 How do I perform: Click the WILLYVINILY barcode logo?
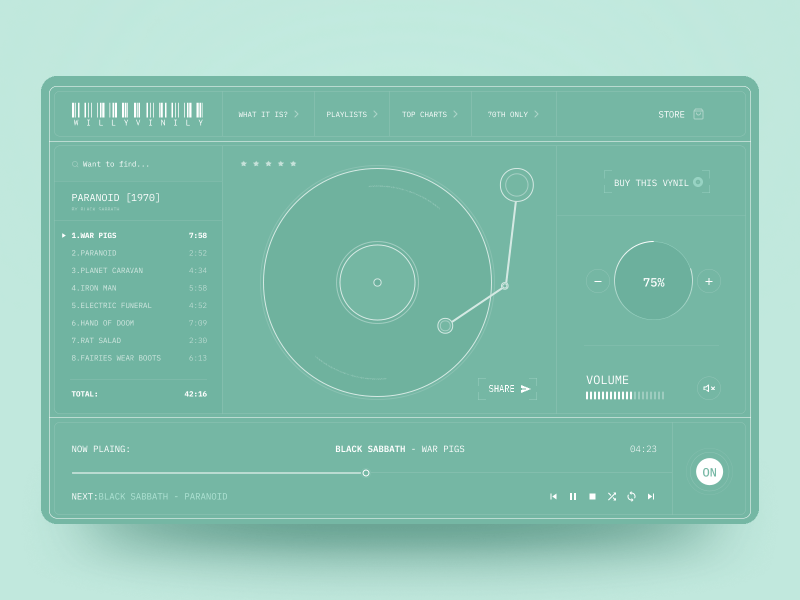135,113
